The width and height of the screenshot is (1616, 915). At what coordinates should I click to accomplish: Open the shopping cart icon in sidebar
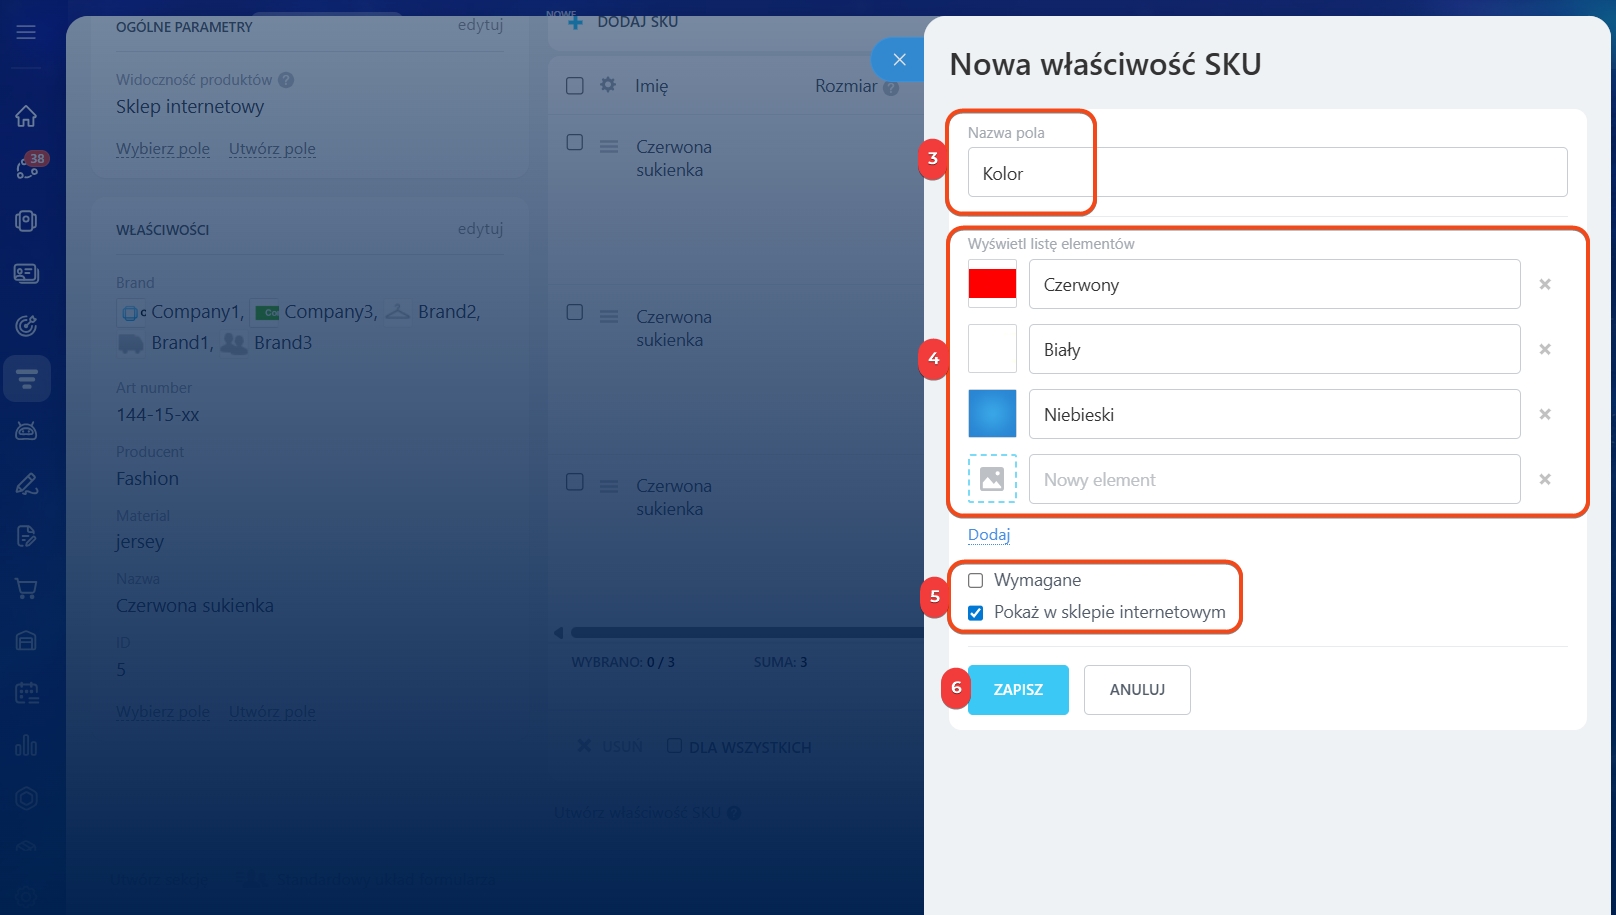(x=26, y=589)
